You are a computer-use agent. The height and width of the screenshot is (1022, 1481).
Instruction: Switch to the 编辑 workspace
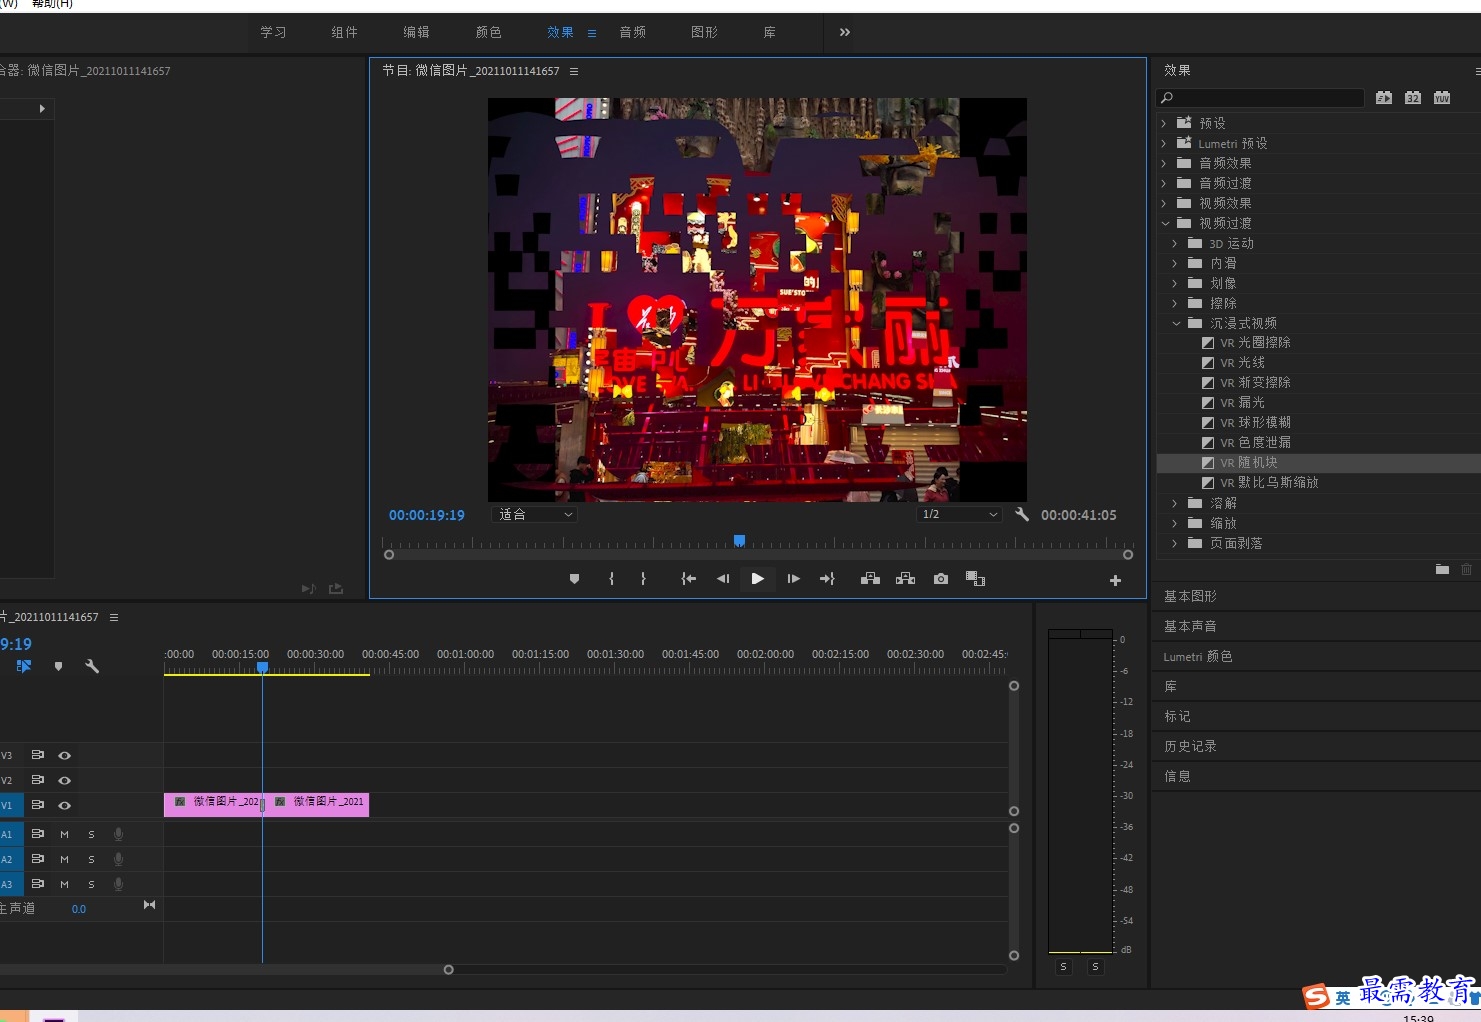pyautogui.click(x=416, y=32)
